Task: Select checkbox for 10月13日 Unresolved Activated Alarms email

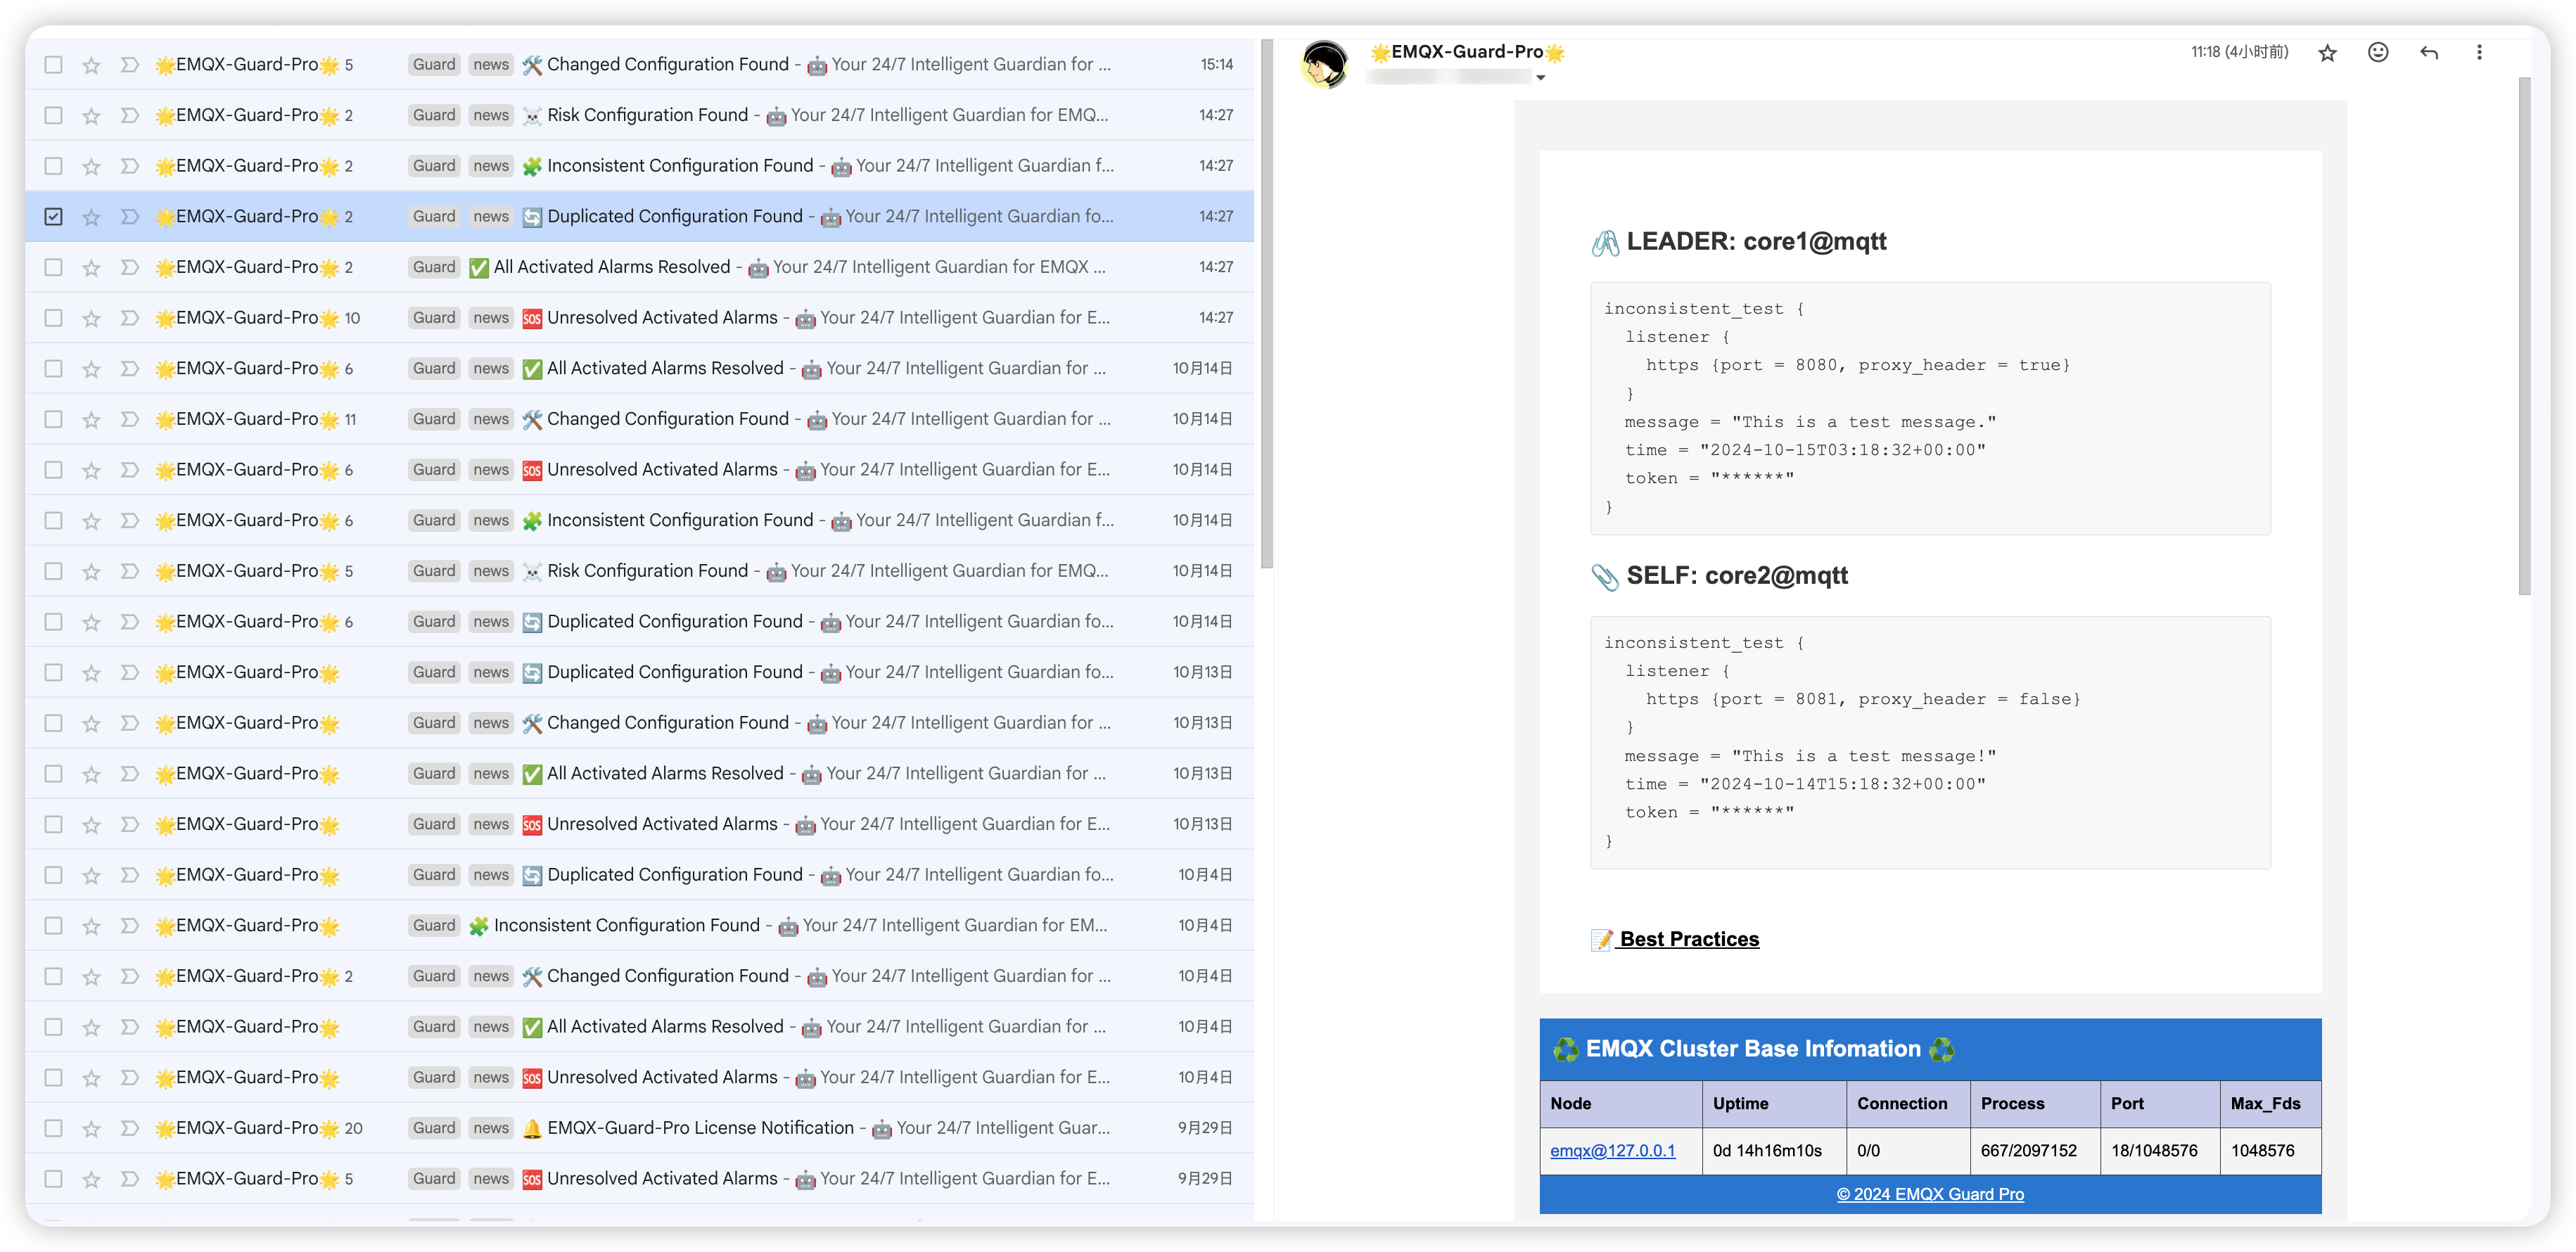Action: point(54,825)
